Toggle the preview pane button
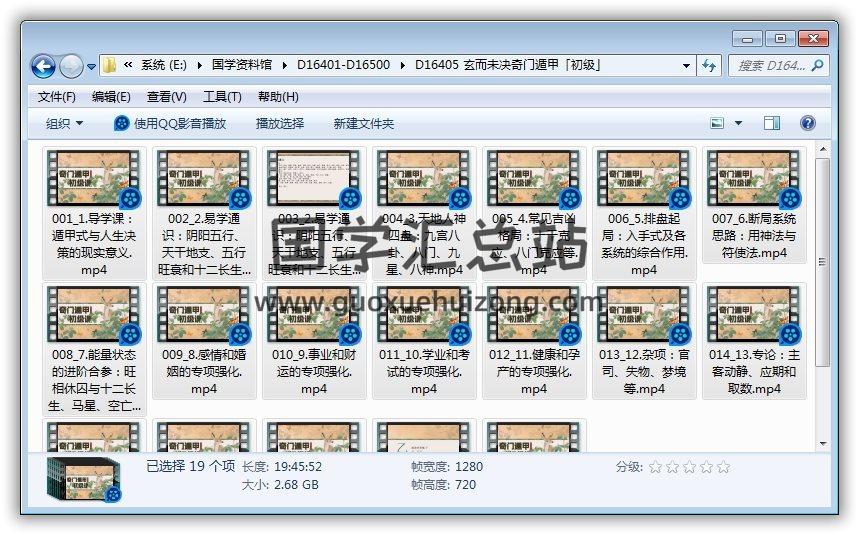 tap(772, 123)
